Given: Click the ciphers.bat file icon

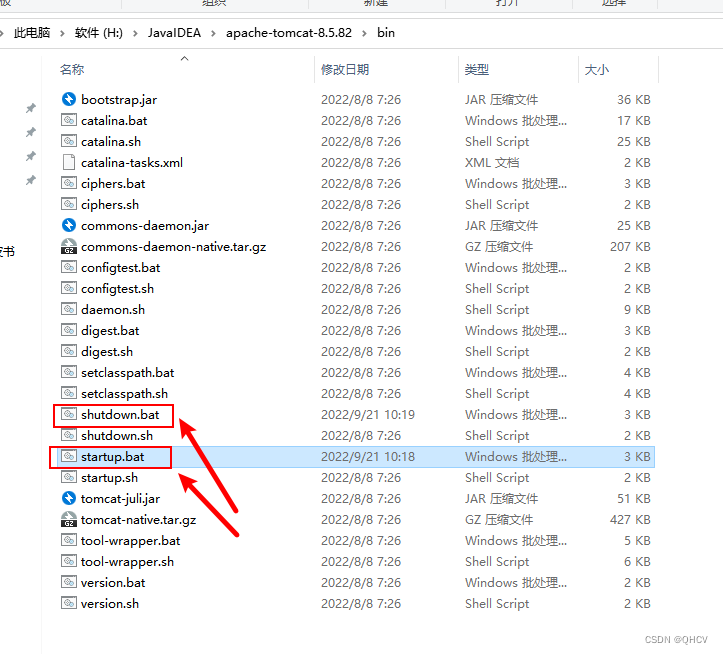Looking at the screenshot, I should [69, 183].
